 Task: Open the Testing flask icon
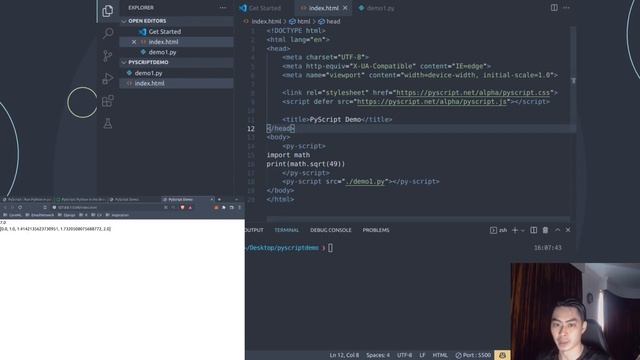(x=108, y=123)
